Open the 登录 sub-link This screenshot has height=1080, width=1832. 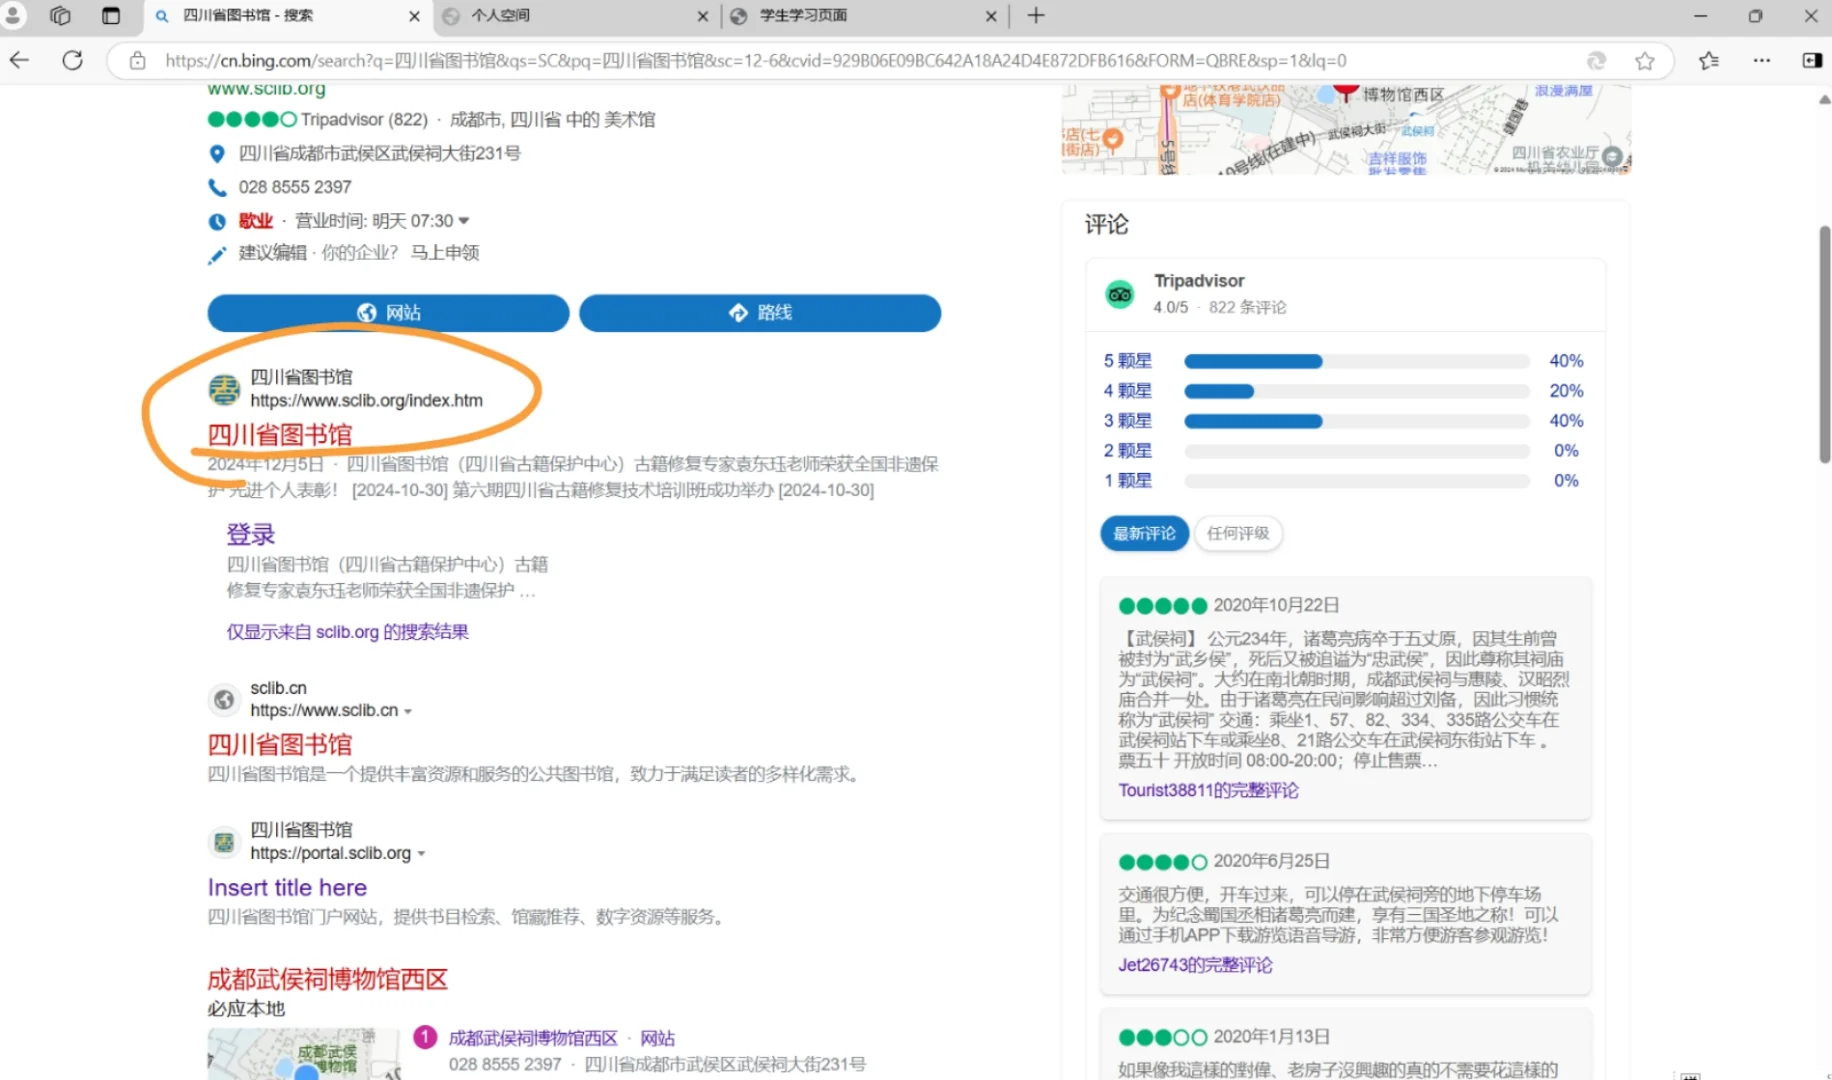click(x=250, y=534)
